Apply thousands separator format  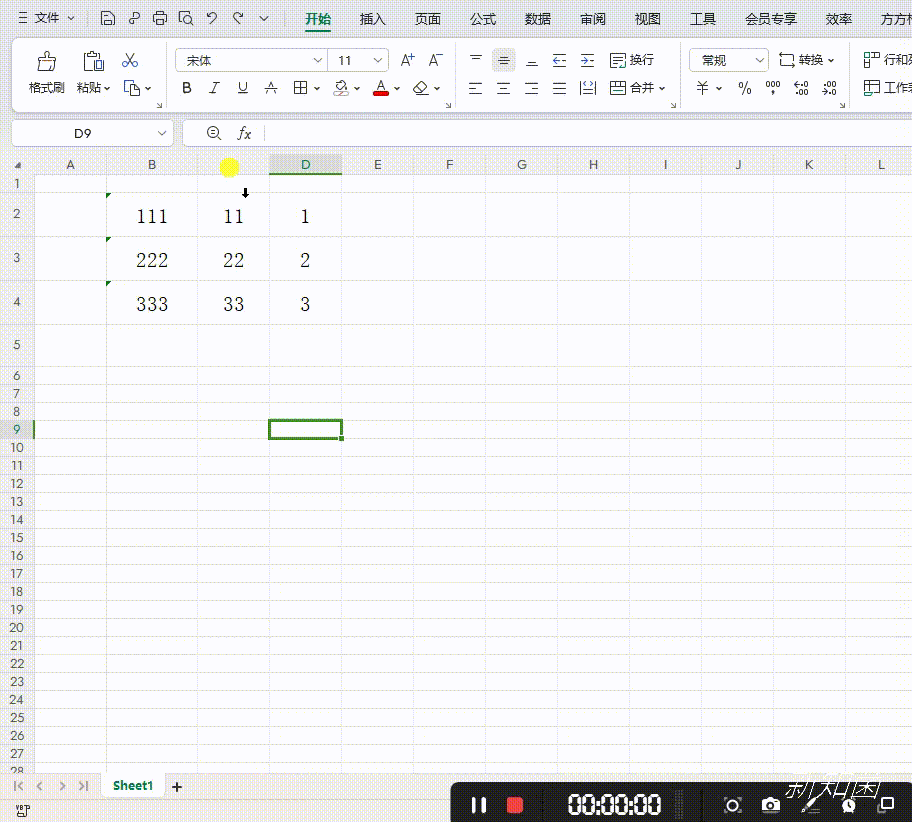(773, 88)
